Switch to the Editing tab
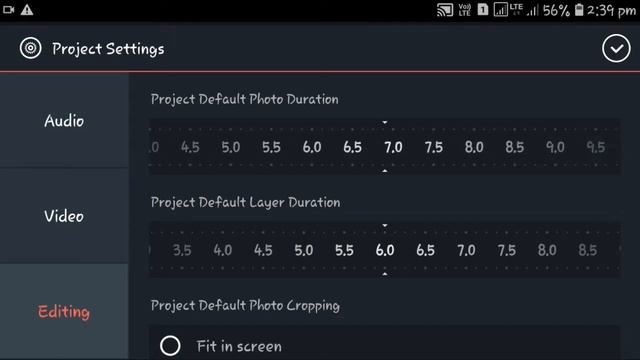Screen dimensions: 640x360 (64, 312)
